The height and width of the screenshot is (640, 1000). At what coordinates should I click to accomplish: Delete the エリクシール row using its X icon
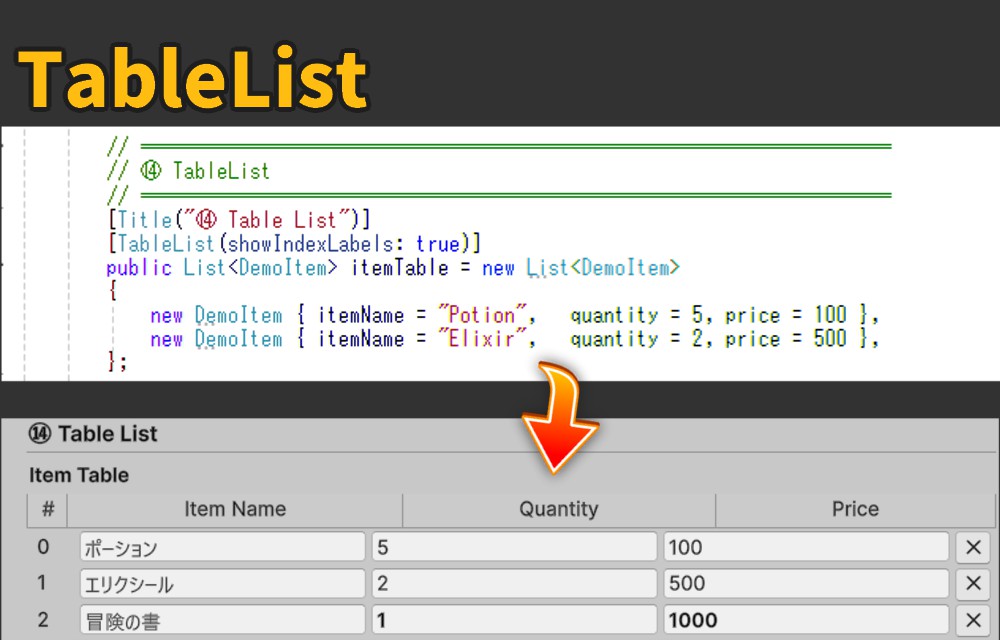tap(971, 583)
